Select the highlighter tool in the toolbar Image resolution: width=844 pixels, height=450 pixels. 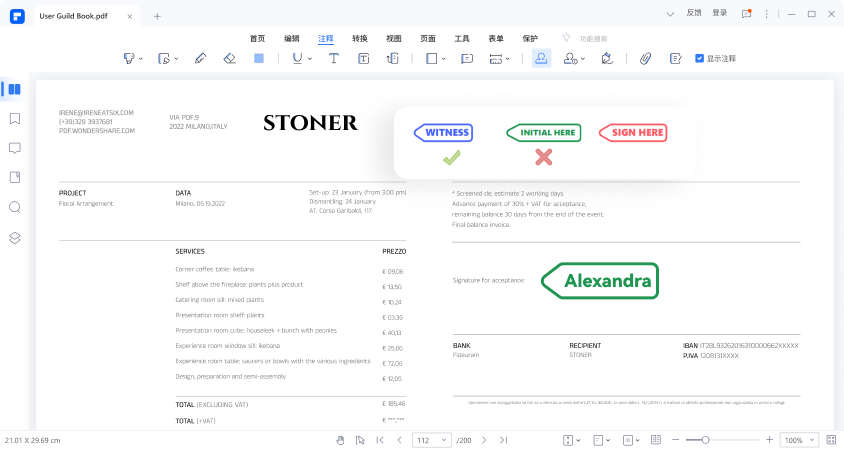pyautogui.click(x=129, y=59)
